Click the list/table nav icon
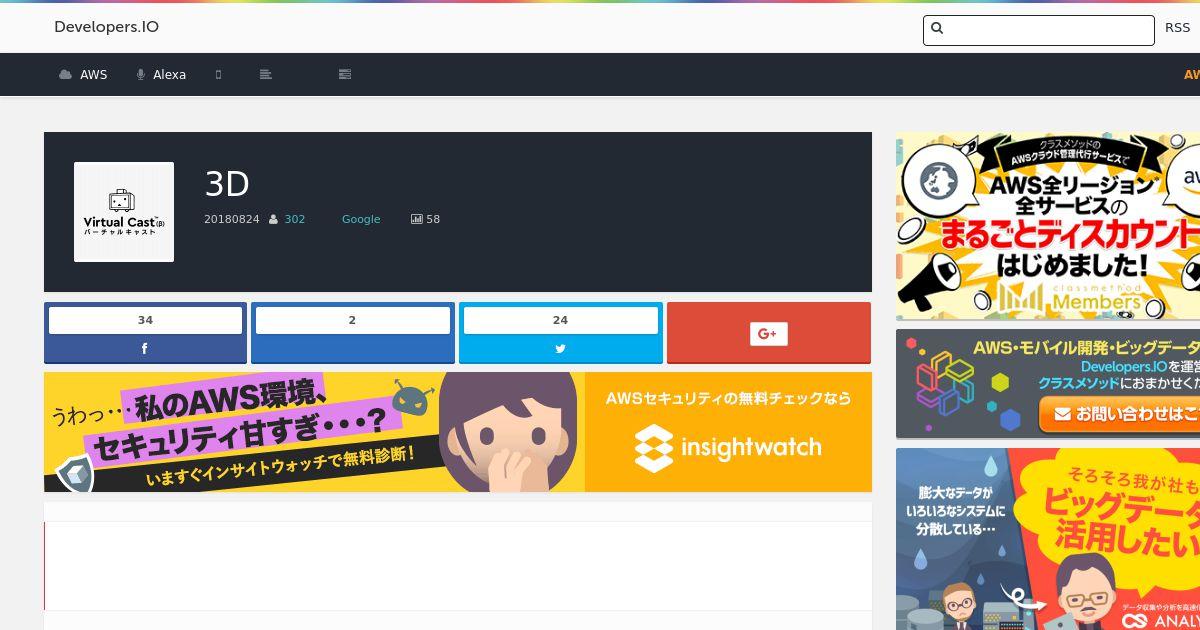This screenshot has width=1200, height=630. pyautogui.click(x=345, y=75)
